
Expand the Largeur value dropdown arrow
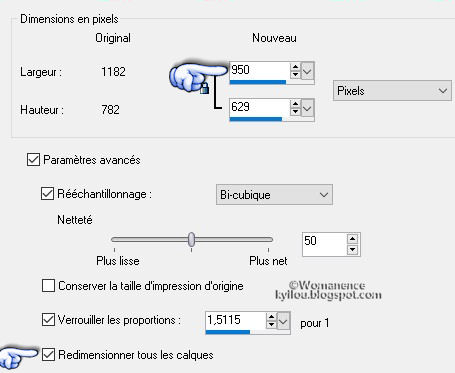pos(307,71)
